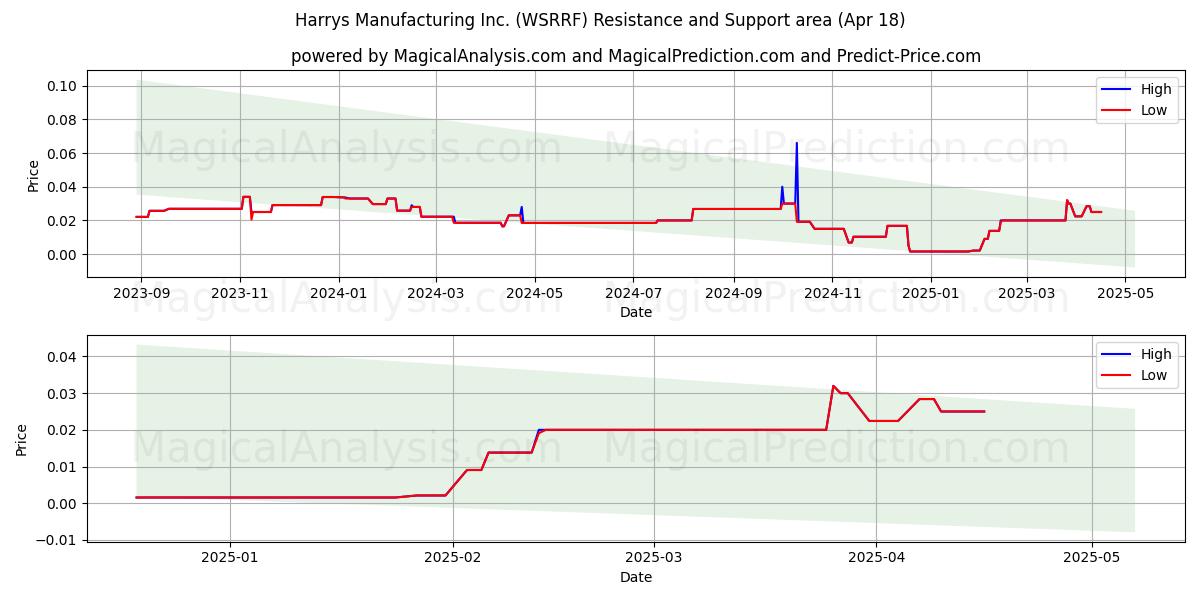
Task: Click 'High' in the bottom chart legend
Action: pos(1156,354)
